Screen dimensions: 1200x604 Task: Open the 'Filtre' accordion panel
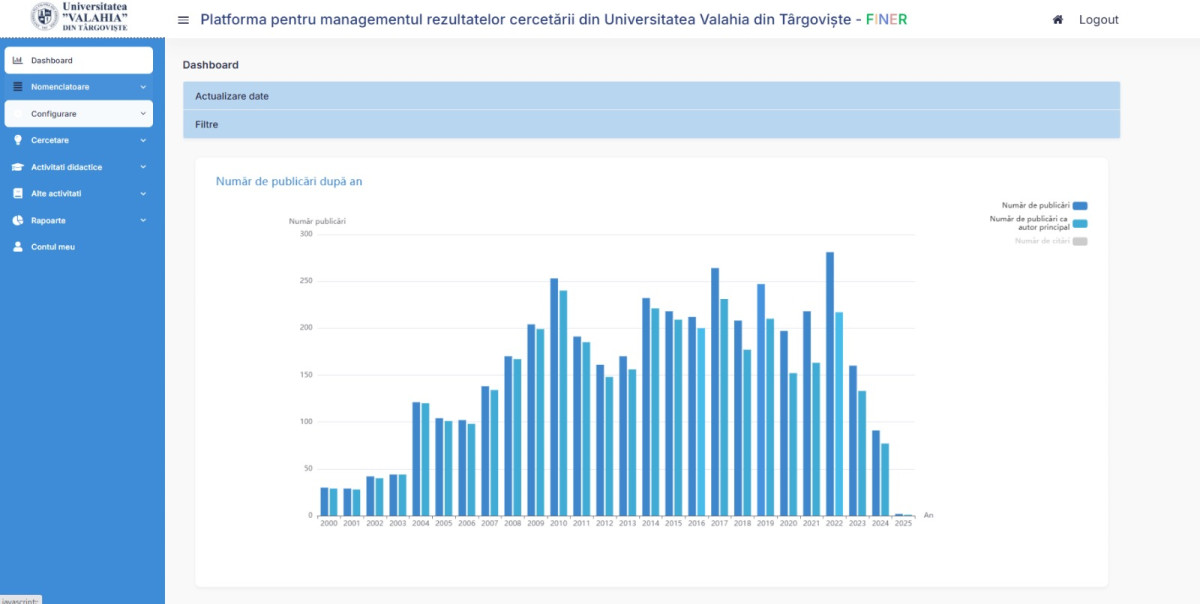tap(650, 124)
